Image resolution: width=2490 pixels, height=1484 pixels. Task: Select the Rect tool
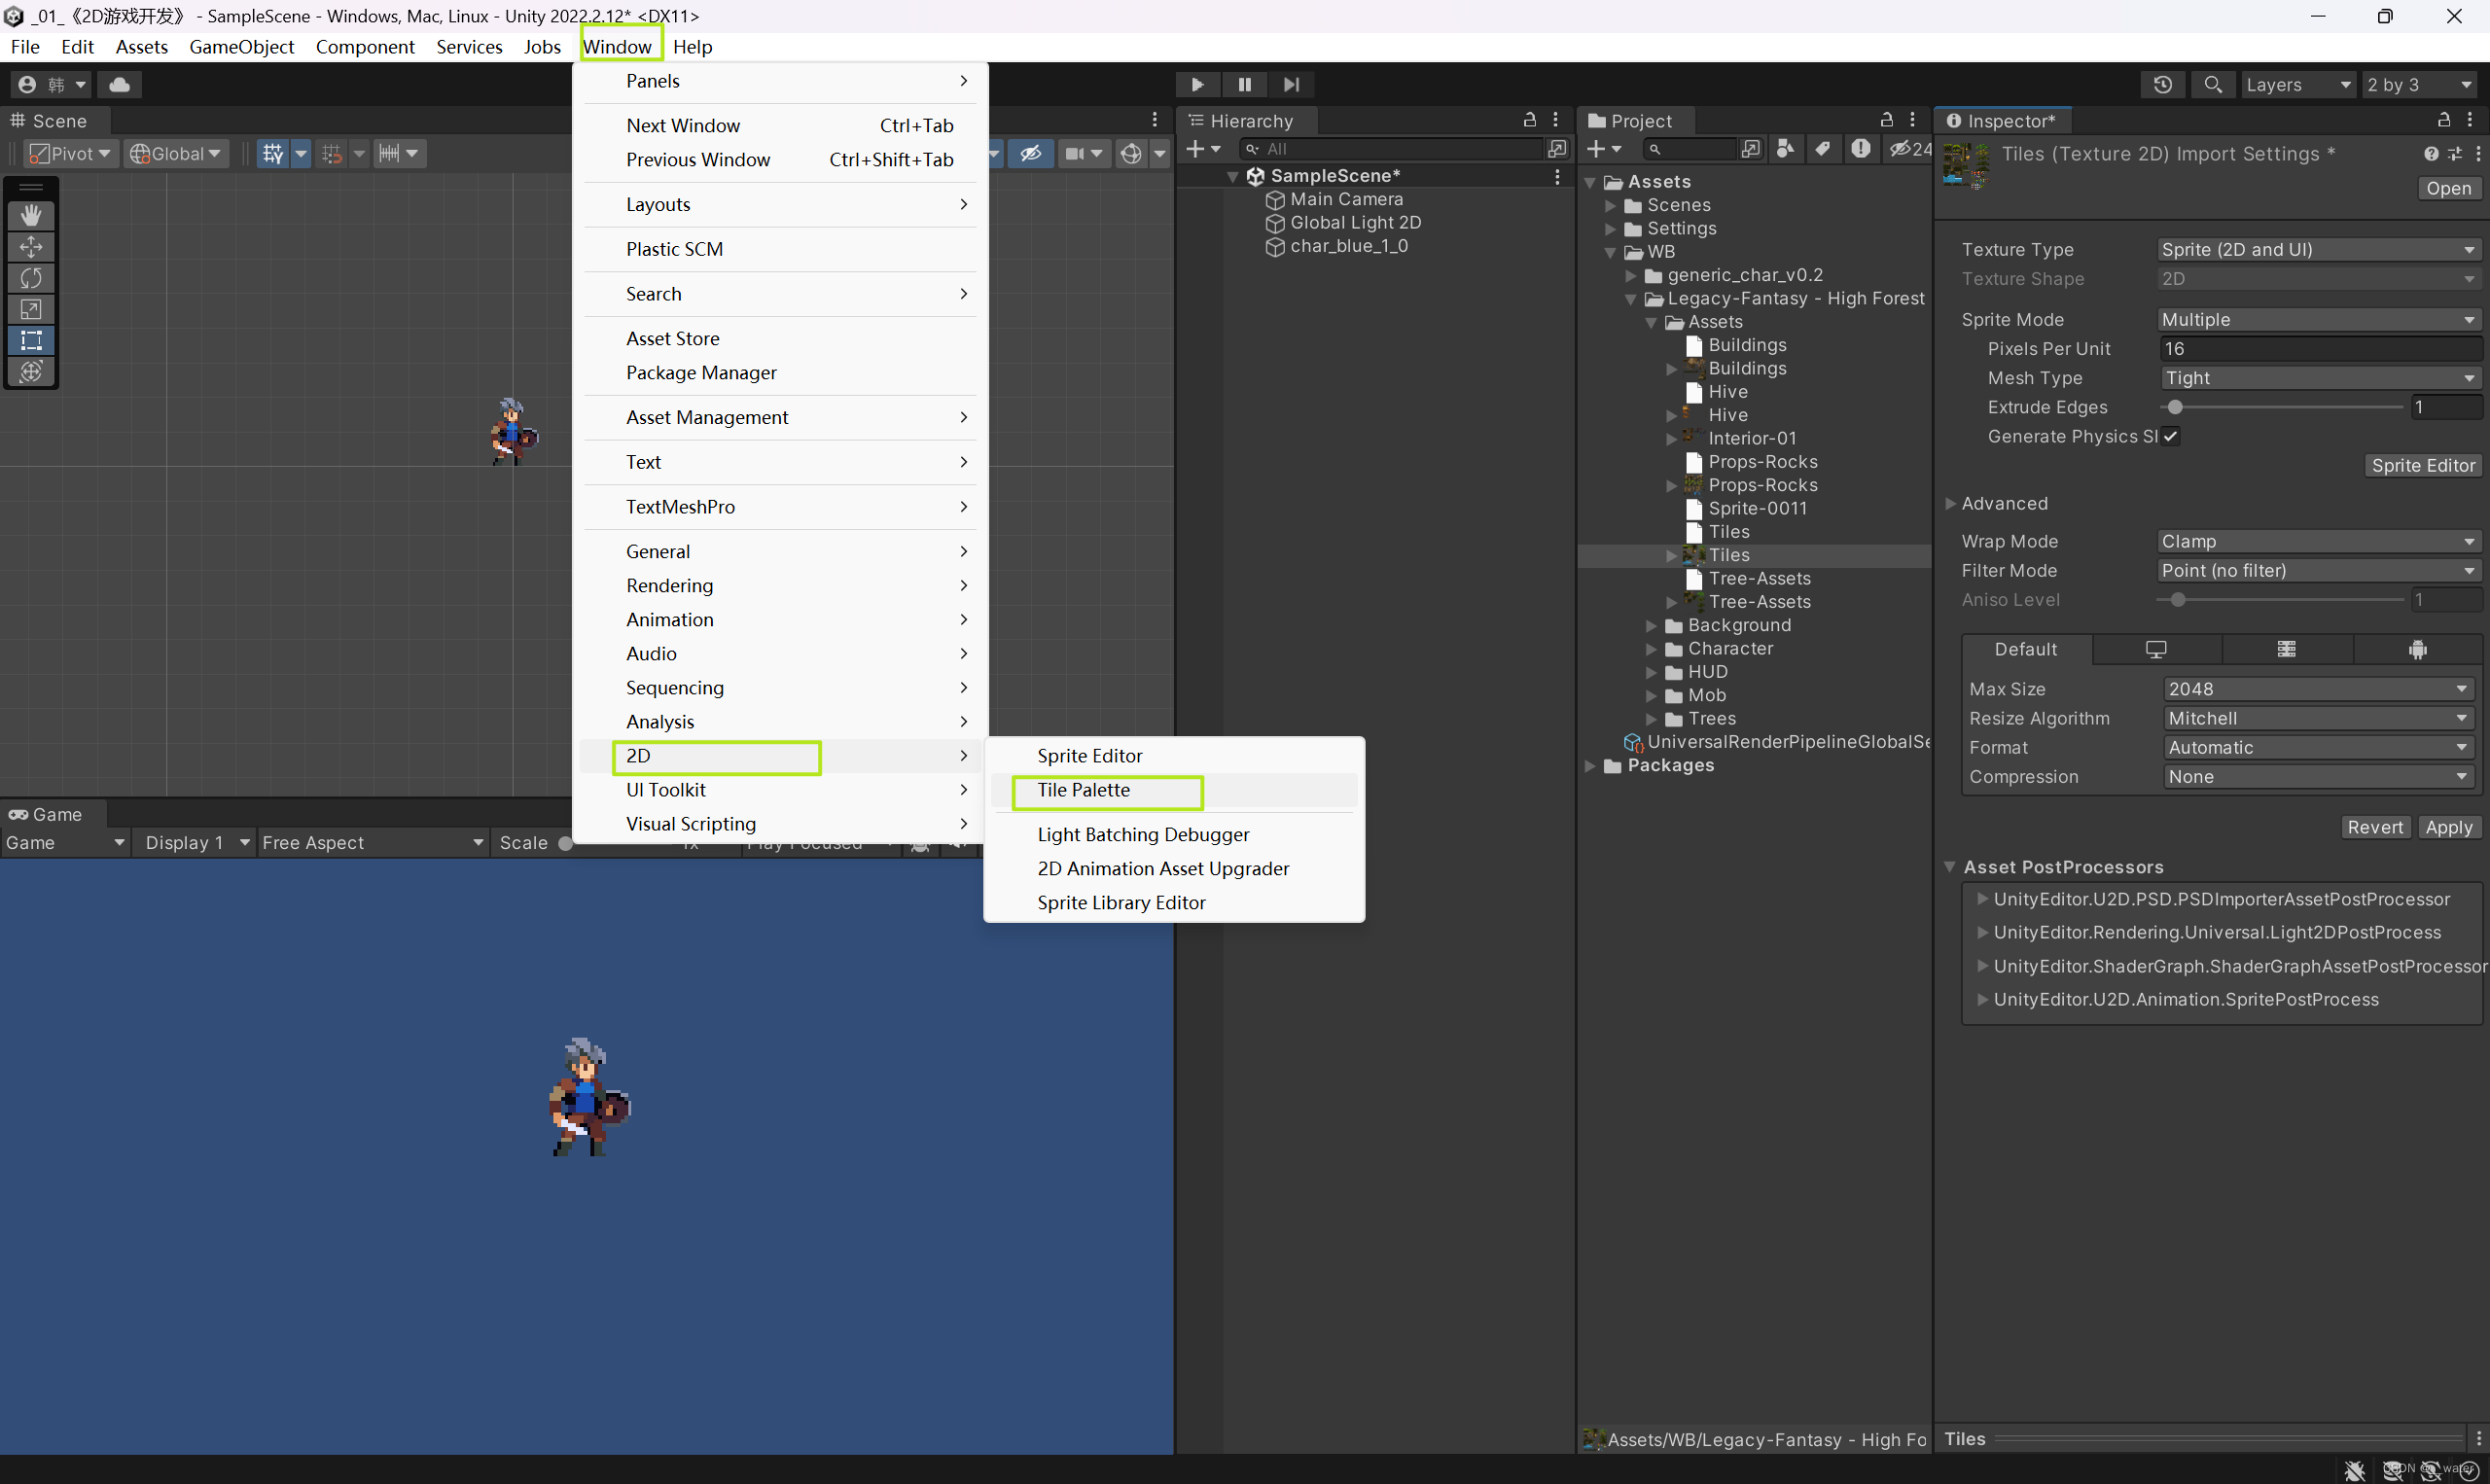coord(31,340)
